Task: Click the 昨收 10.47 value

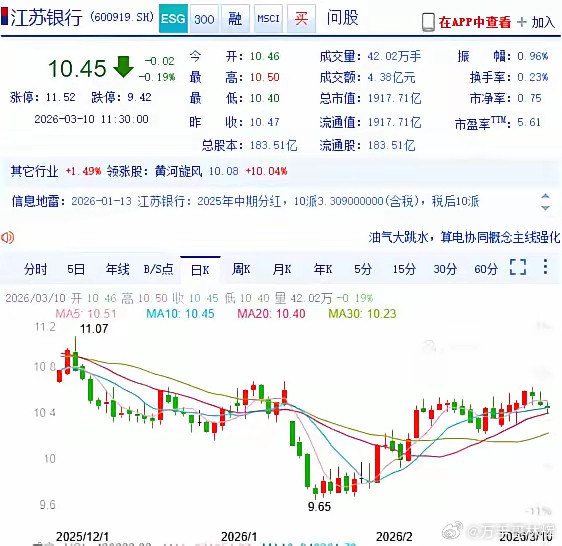Action: [265, 122]
